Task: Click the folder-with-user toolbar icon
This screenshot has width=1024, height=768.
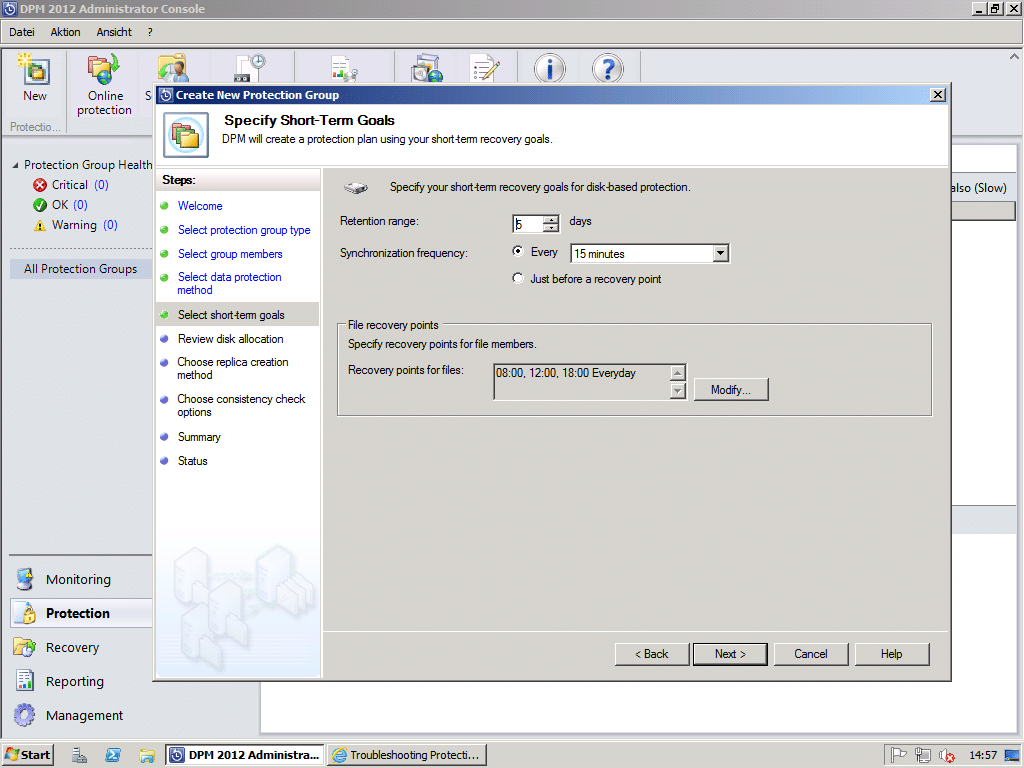Action: [x=172, y=68]
